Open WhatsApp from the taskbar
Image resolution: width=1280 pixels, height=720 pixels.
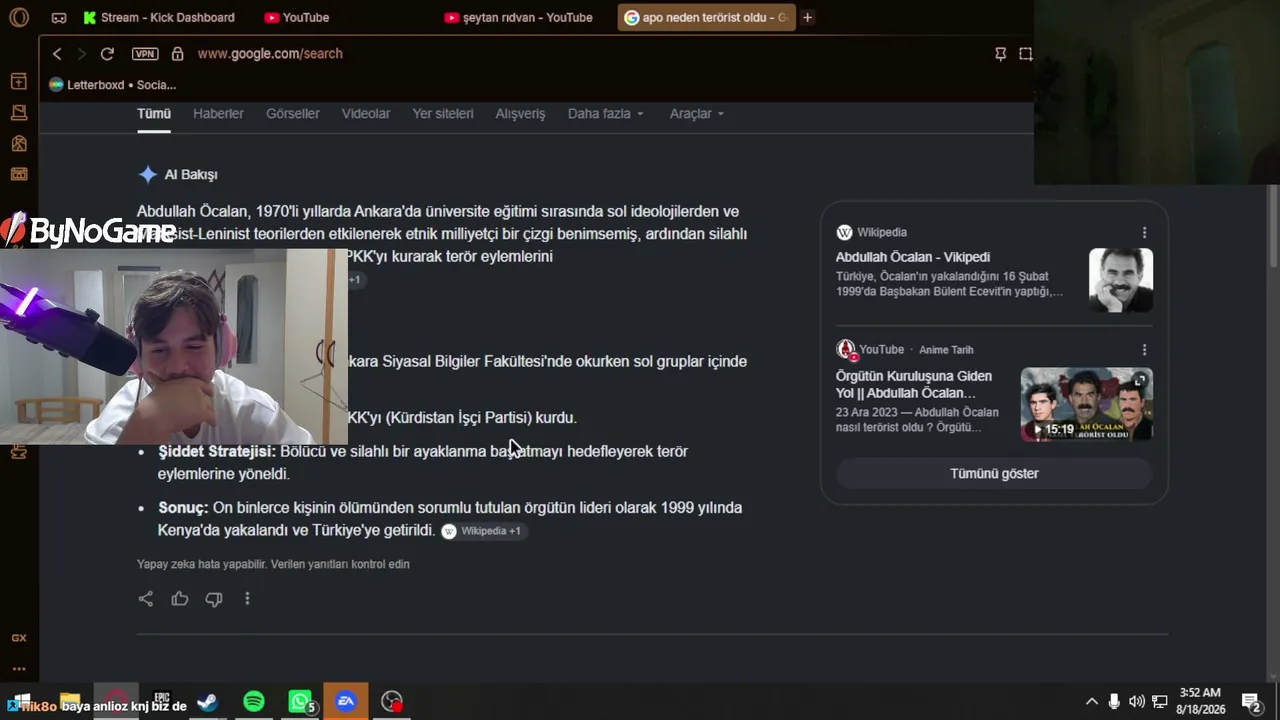click(x=301, y=702)
